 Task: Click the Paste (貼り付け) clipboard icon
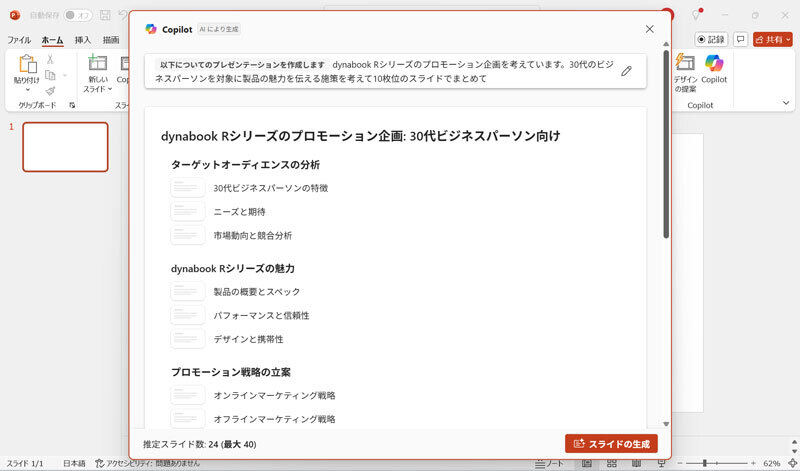coord(27,64)
